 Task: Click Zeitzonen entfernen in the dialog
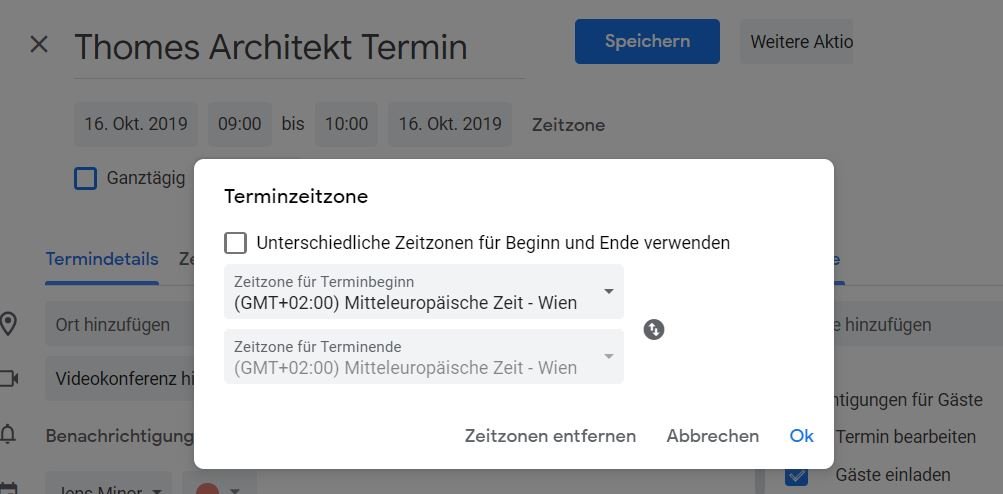coord(550,436)
